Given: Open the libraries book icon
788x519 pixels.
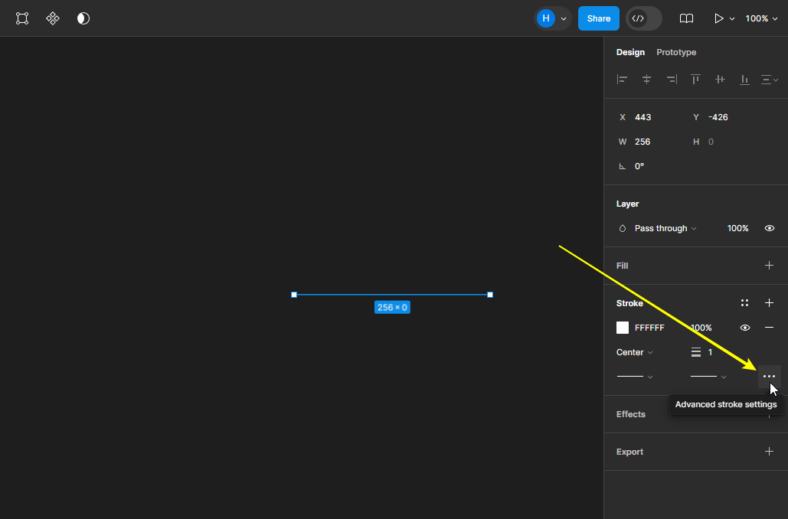Looking at the screenshot, I should coord(686,19).
